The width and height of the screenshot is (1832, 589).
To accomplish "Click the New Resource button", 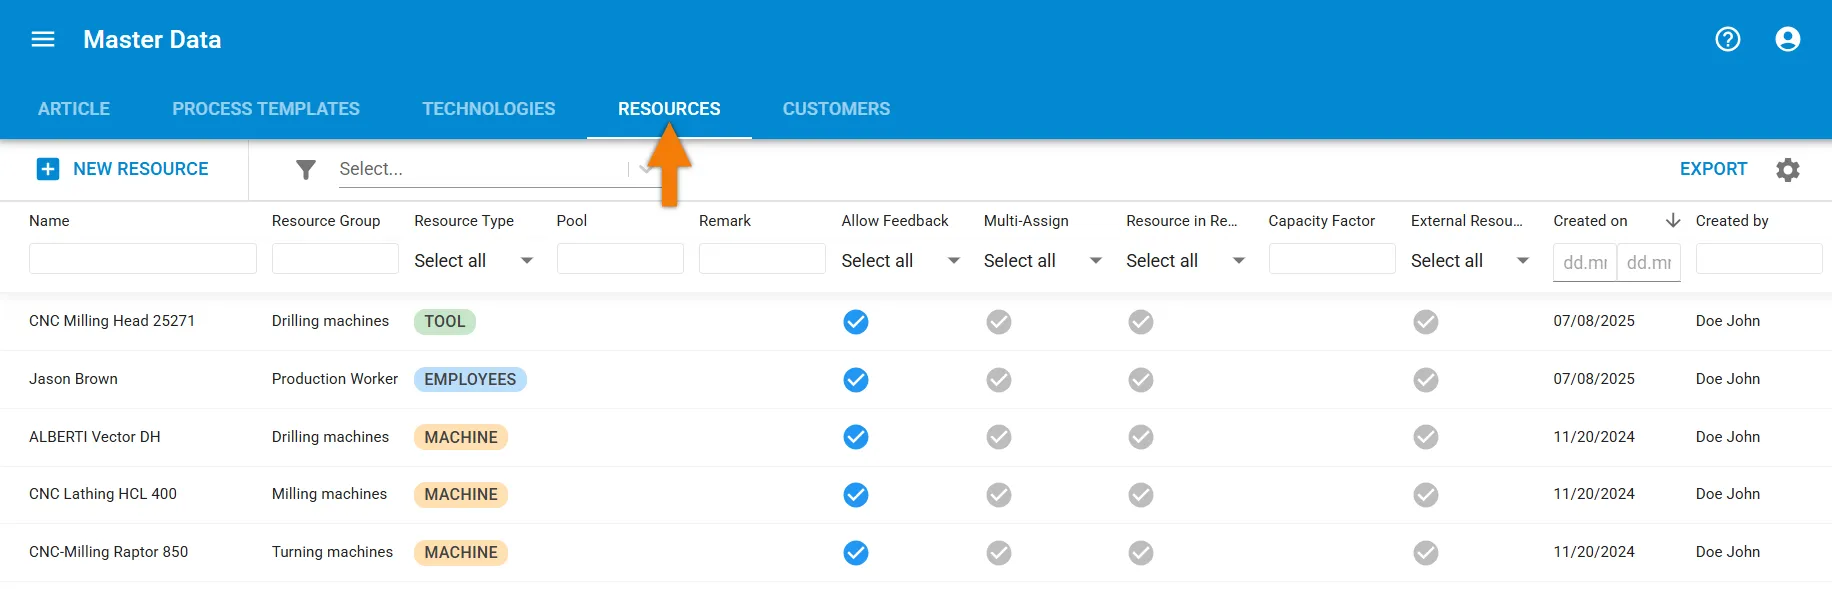I will (122, 169).
